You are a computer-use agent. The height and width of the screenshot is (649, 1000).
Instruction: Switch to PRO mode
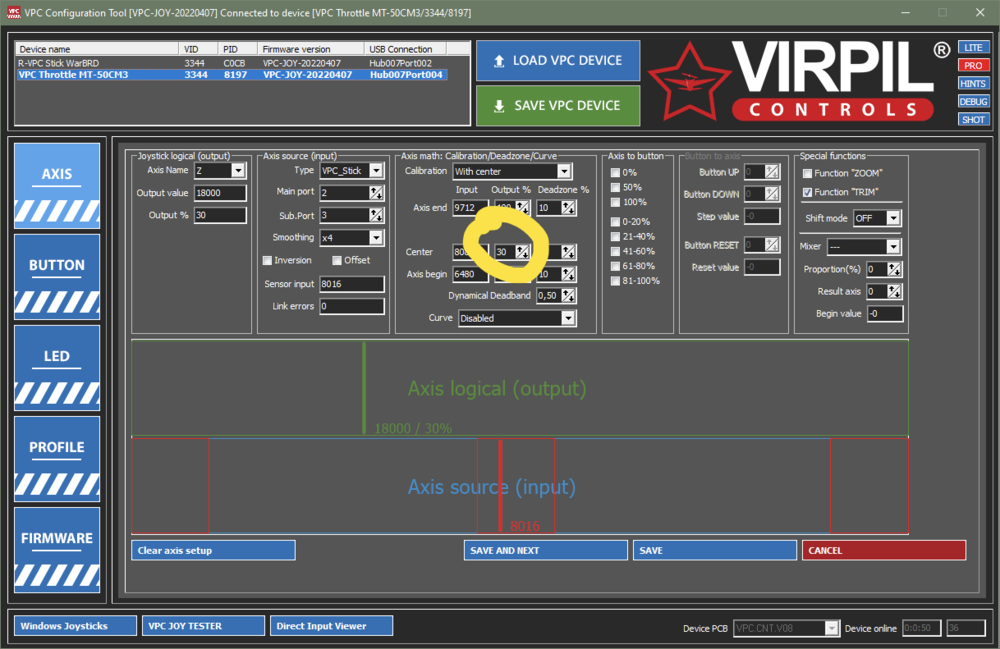tap(973, 66)
